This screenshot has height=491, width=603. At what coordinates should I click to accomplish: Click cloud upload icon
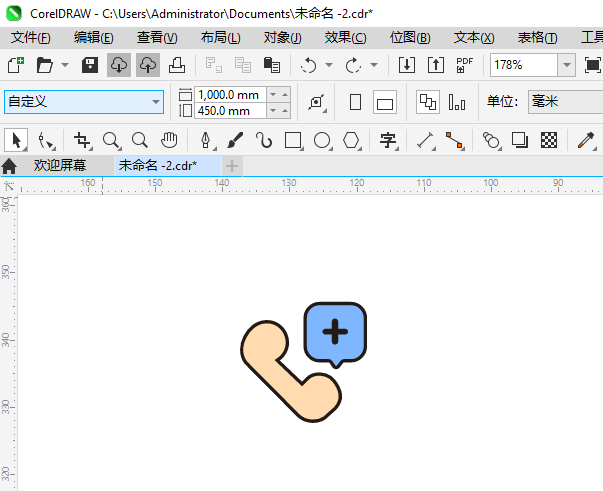click(148, 65)
